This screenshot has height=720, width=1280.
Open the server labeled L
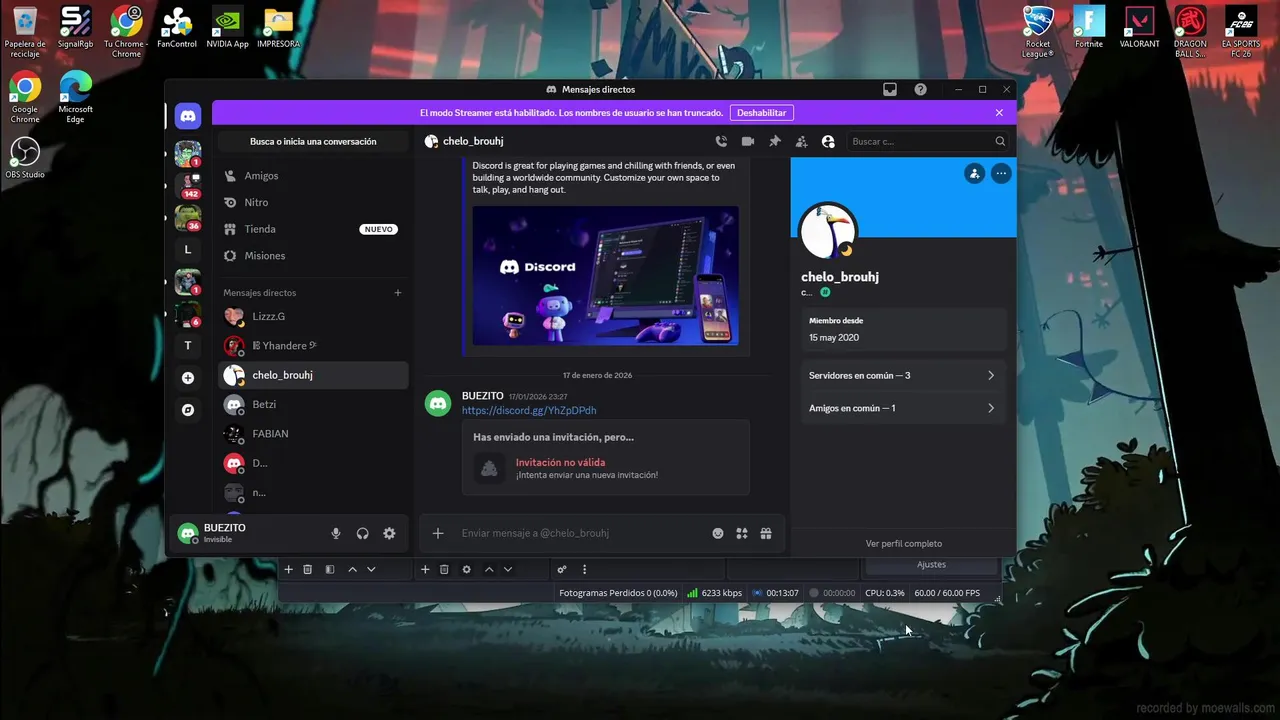(x=188, y=250)
